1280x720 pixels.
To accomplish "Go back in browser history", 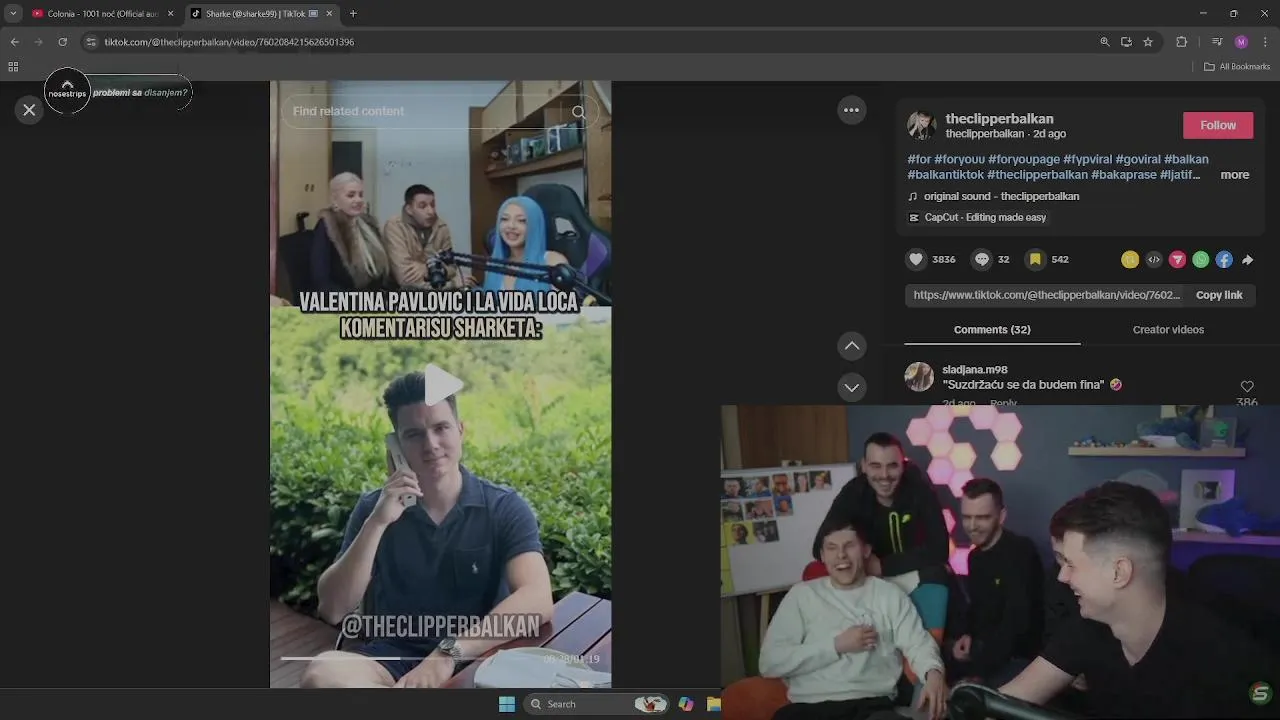I will tap(14, 42).
